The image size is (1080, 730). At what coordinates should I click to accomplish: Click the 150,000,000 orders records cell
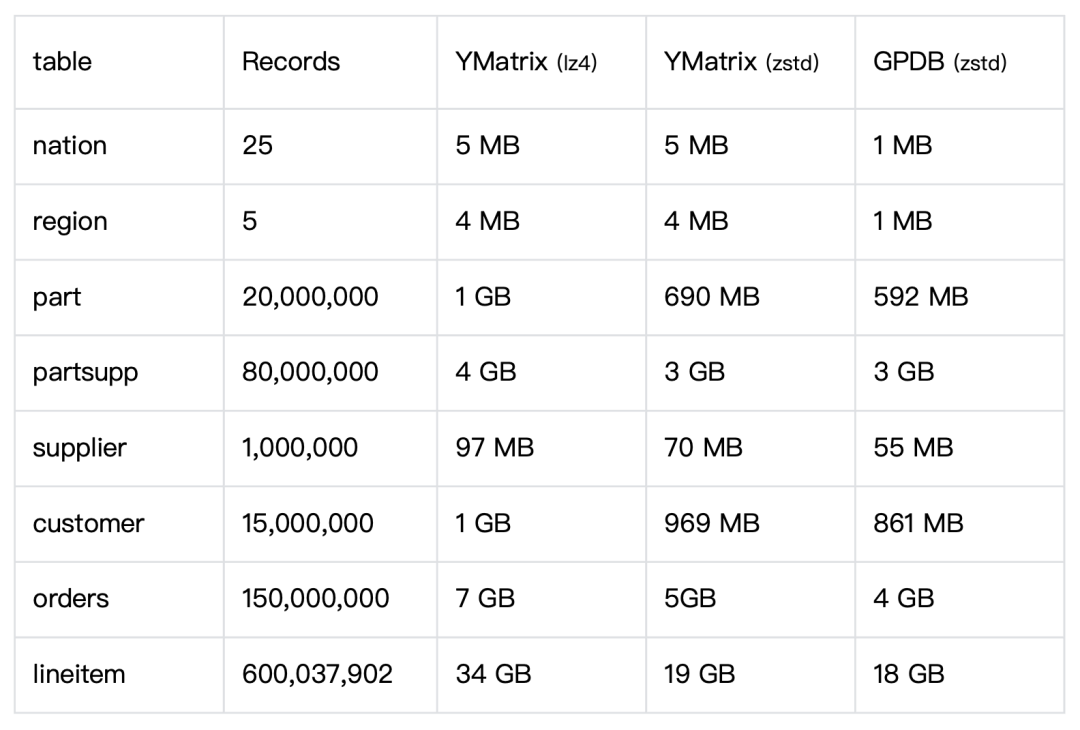[x=315, y=598]
